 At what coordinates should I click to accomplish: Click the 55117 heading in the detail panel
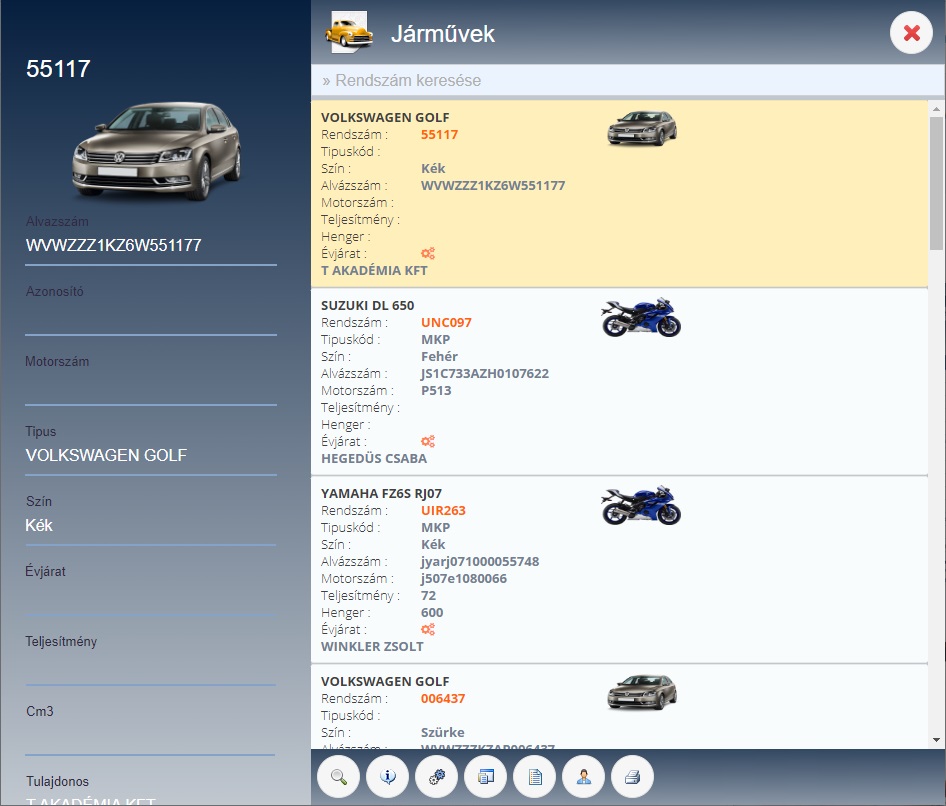click(58, 69)
